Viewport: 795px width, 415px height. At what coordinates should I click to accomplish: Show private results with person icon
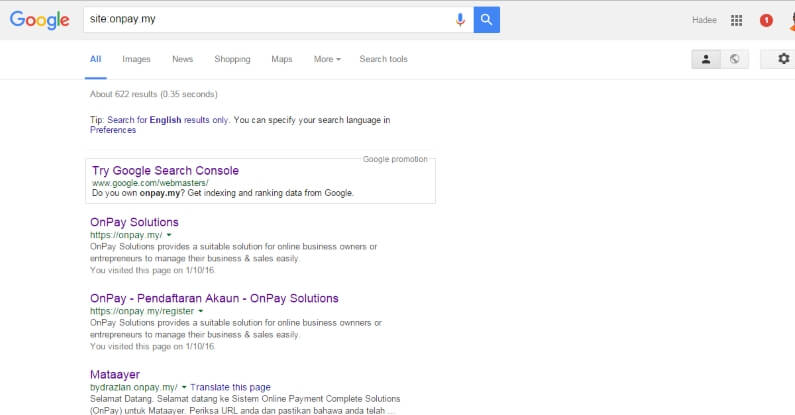point(706,59)
